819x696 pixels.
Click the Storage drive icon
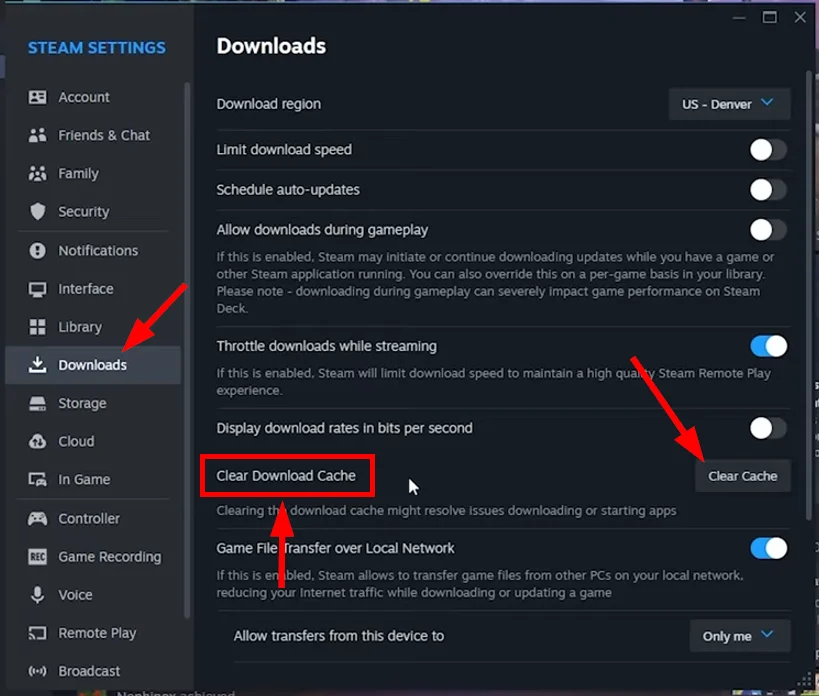point(37,403)
